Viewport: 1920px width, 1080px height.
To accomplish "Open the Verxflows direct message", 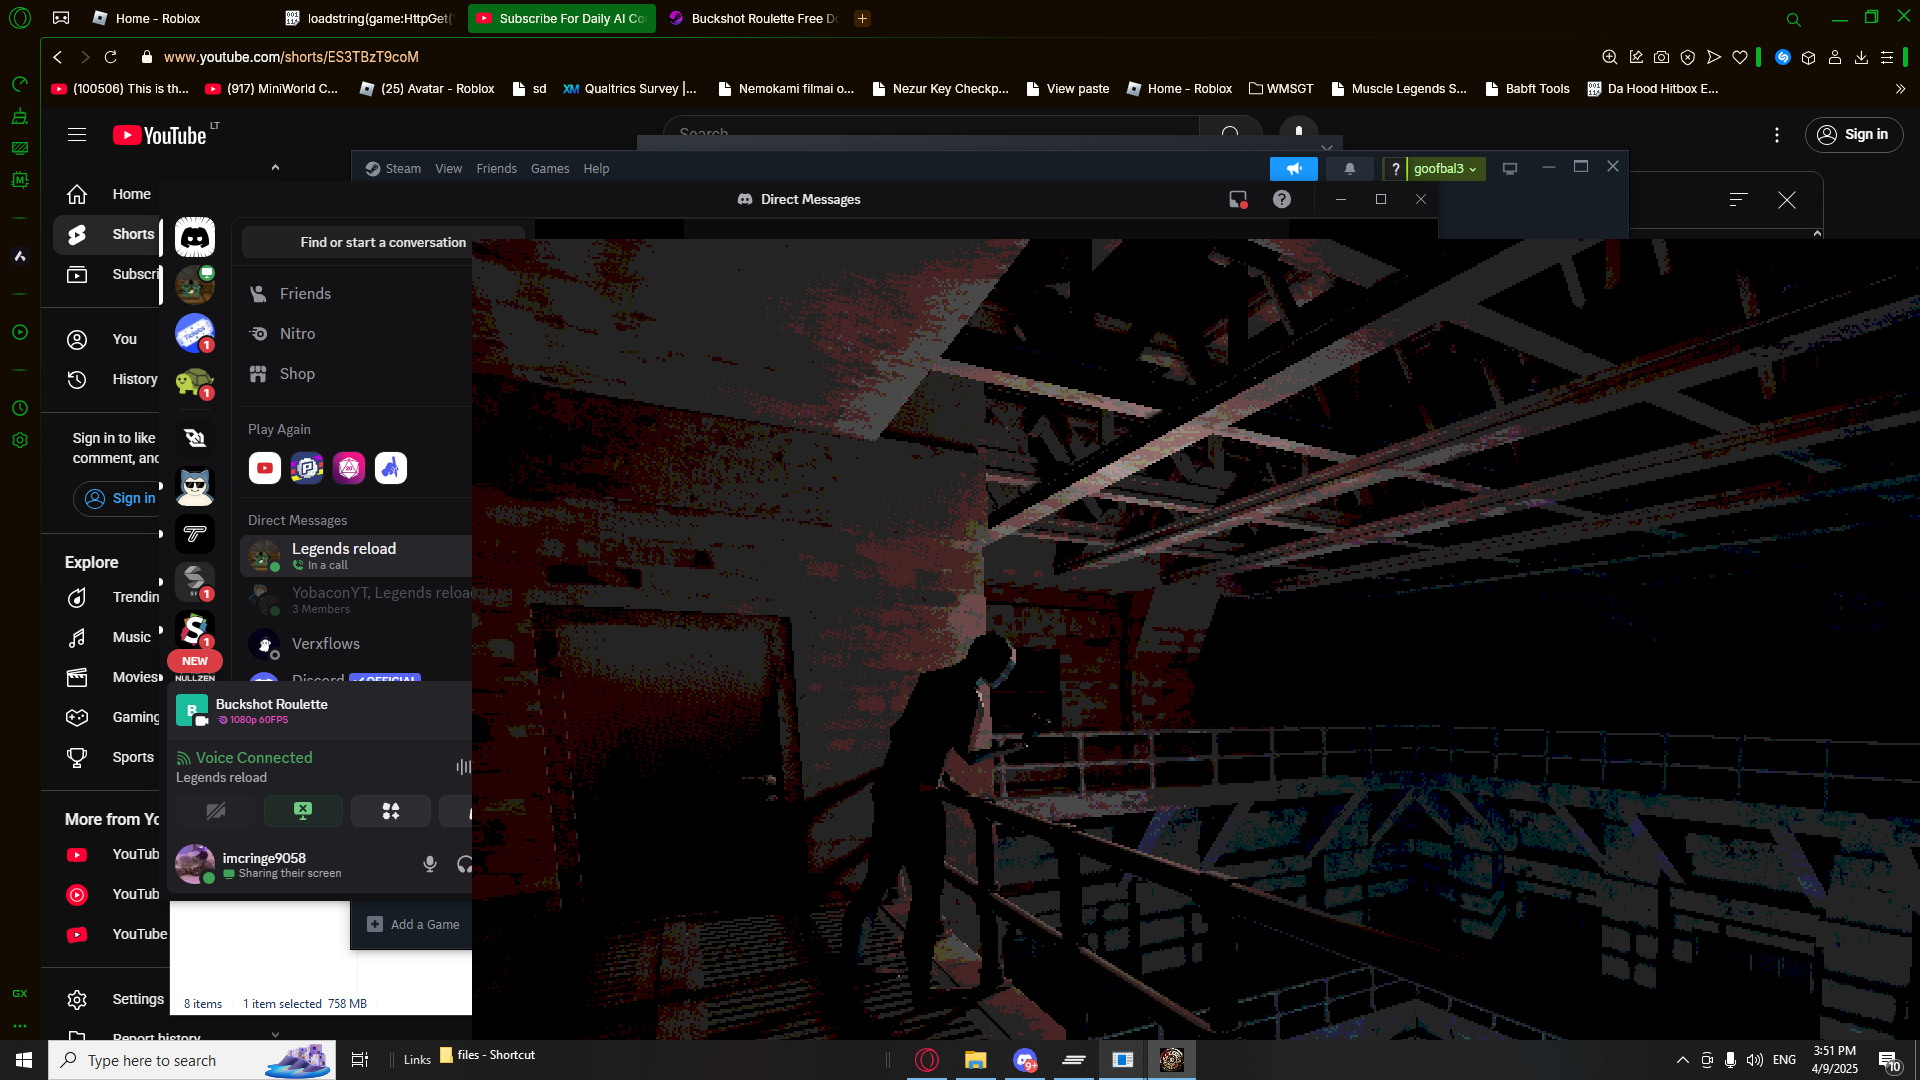I will [355, 644].
